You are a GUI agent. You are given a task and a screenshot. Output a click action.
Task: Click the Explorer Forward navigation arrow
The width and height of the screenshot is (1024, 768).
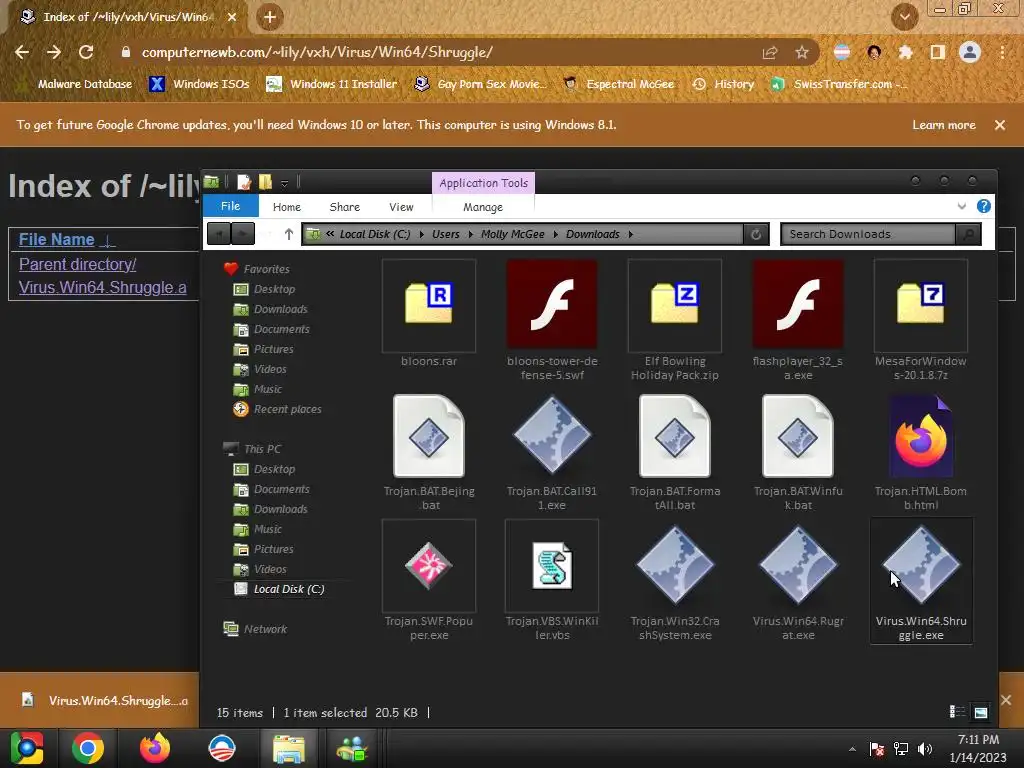(x=243, y=234)
